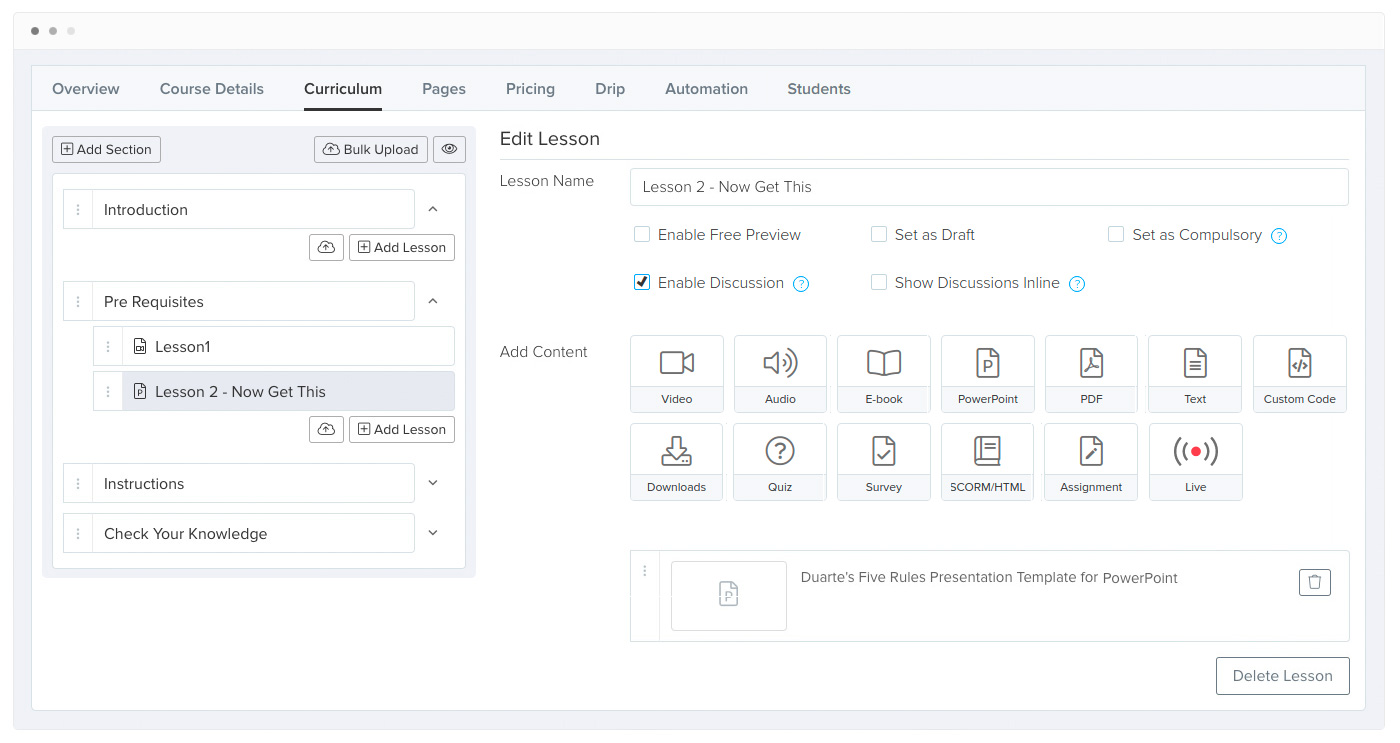Click the upload cloud icon under Introduction

(326, 247)
